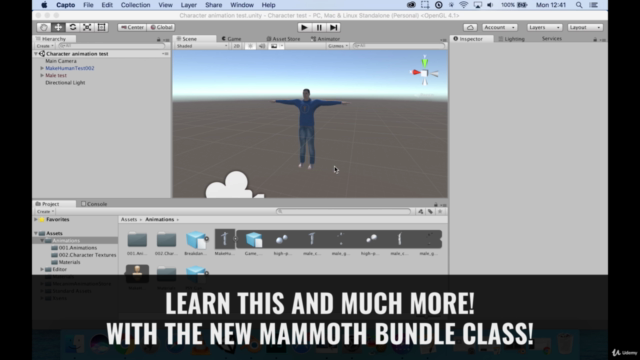Switch to the Console tab

[x=94, y=204]
